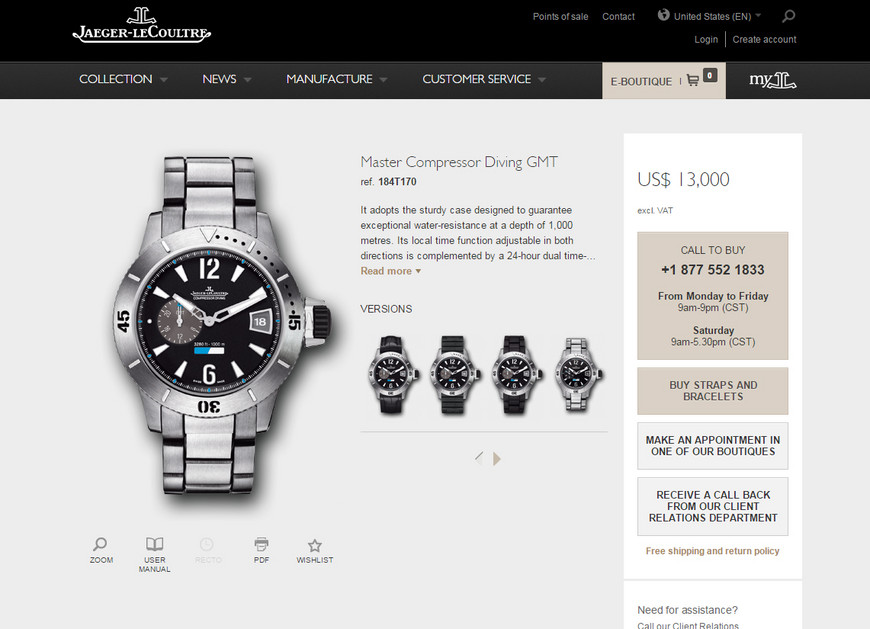870x629 pixels.
Task: Add to Wishlist with star icon
Action: pyautogui.click(x=315, y=545)
